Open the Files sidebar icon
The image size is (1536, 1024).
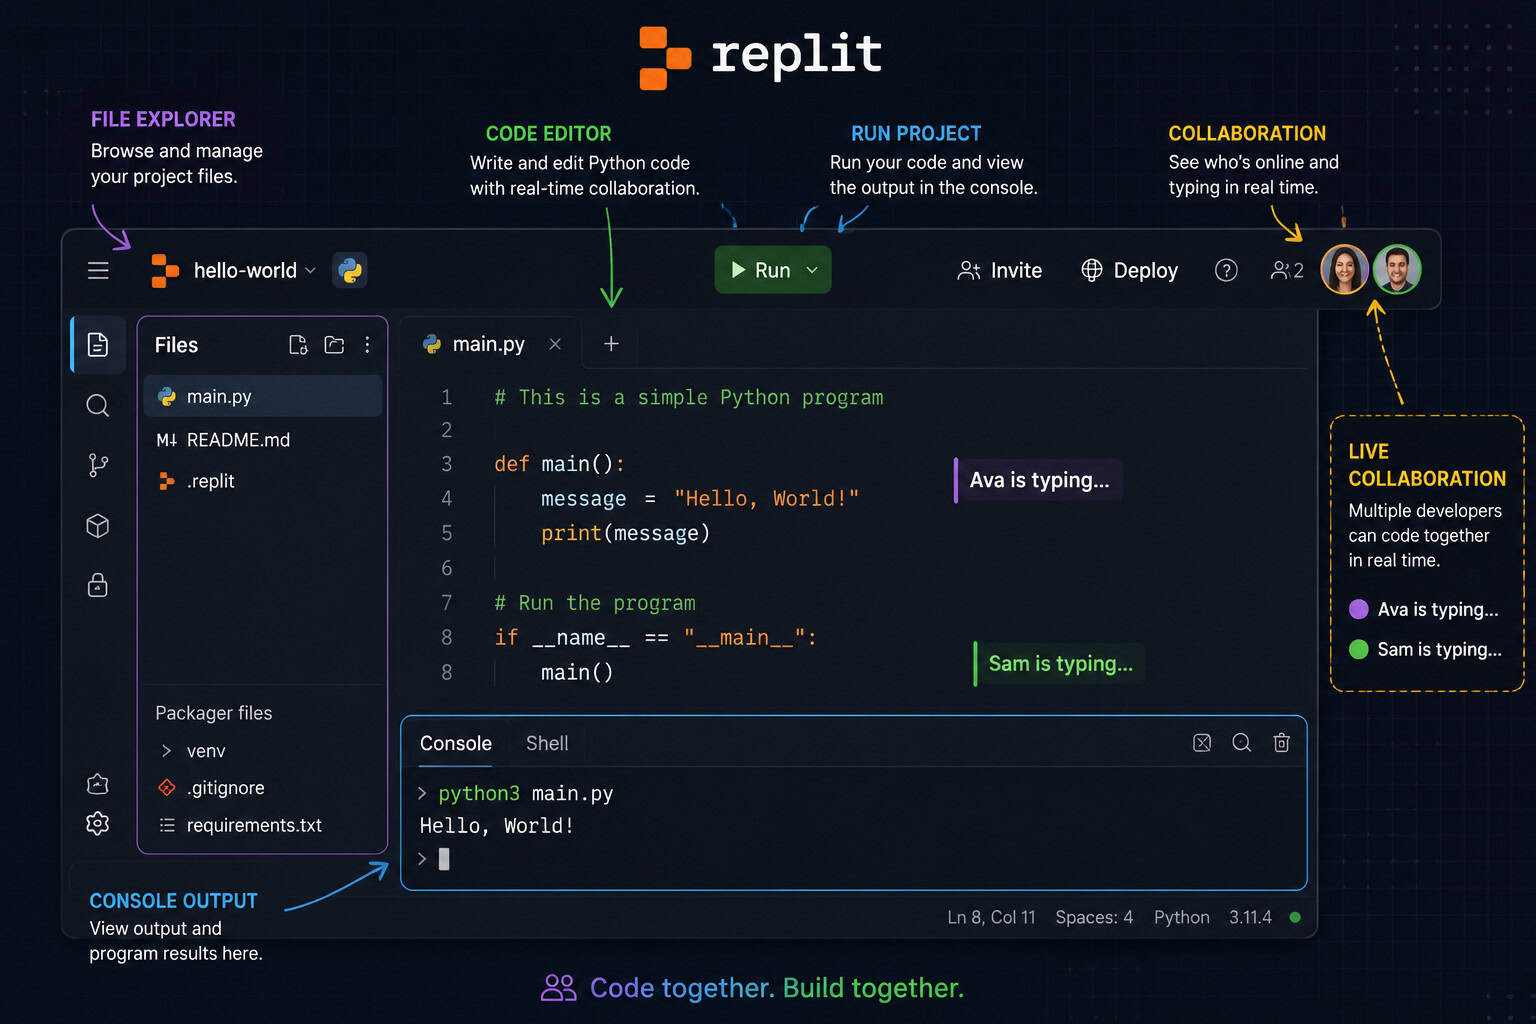pos(98,345)
